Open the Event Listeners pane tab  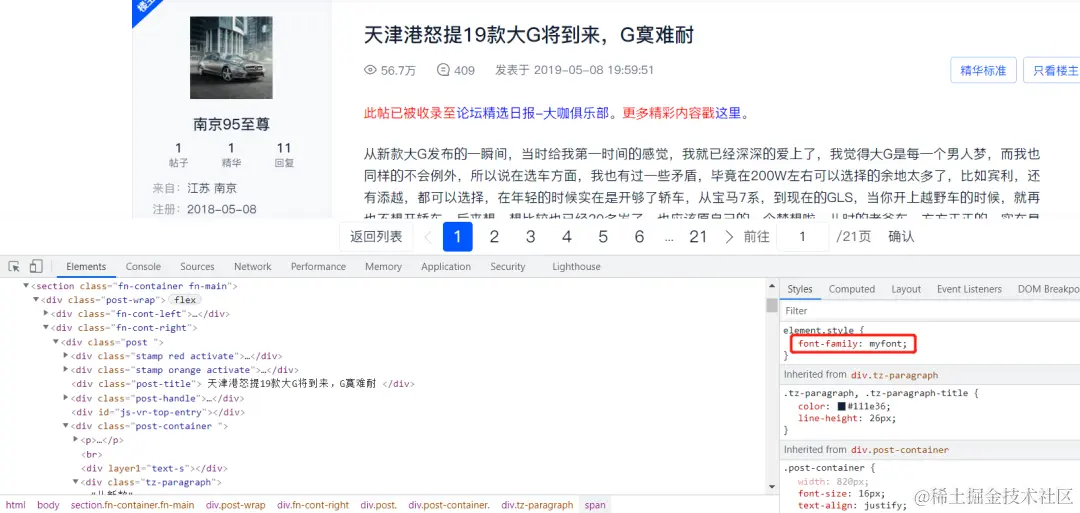(x=969, y=289)
